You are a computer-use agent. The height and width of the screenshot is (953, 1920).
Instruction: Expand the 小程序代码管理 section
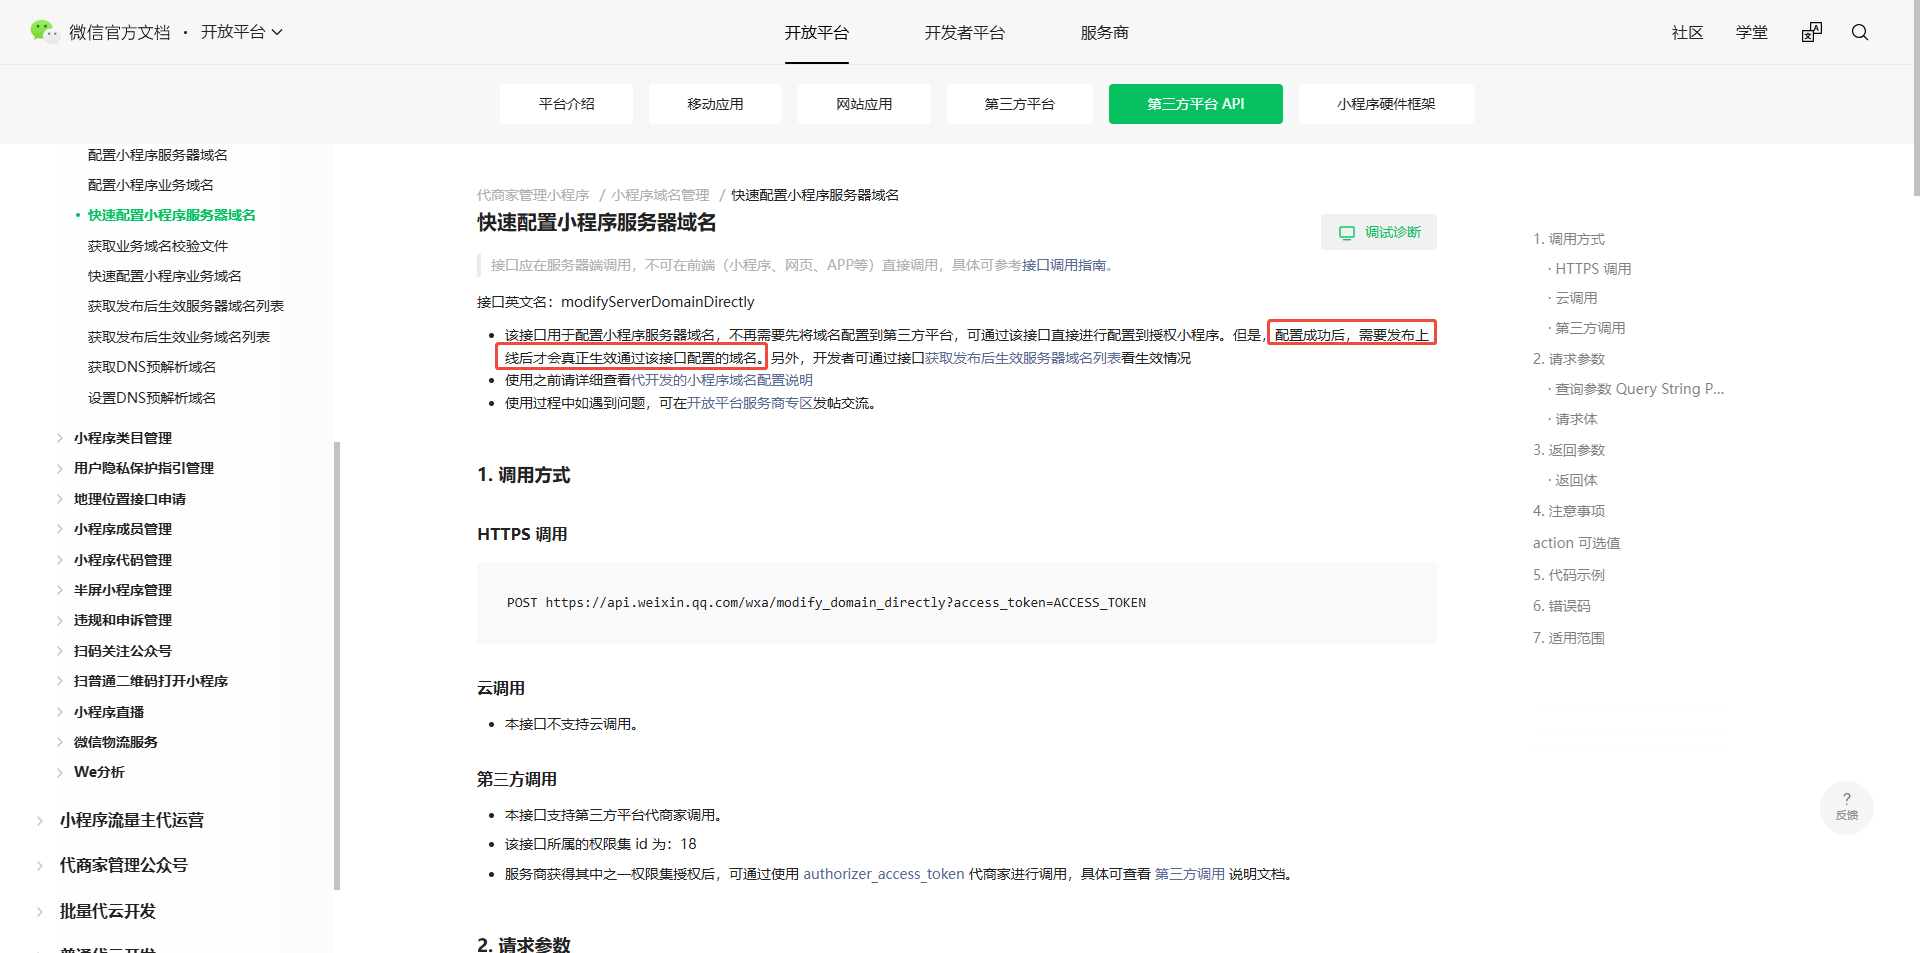(123, 560)
